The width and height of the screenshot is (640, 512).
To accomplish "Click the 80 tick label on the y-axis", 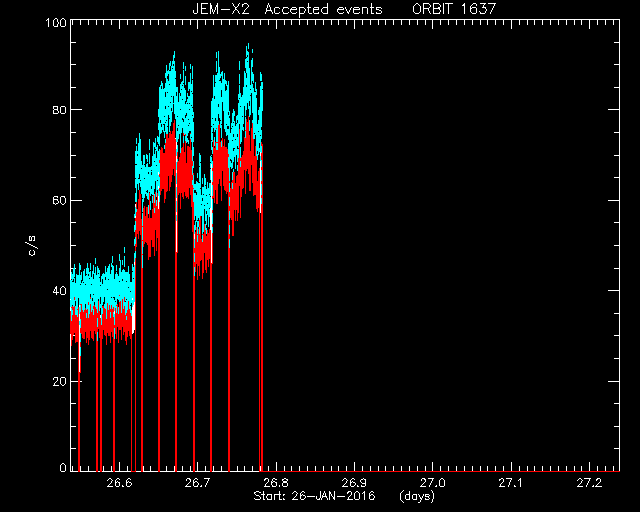I will pos(59,110).
